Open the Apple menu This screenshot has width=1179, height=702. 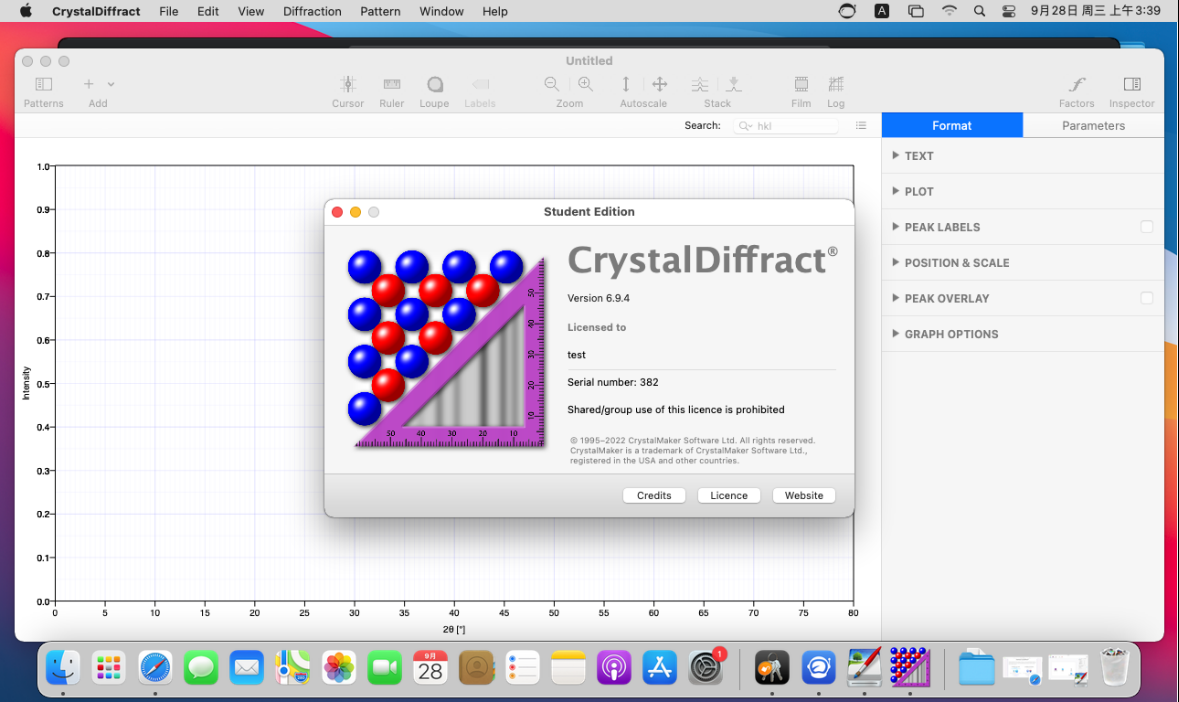[26, 11]
